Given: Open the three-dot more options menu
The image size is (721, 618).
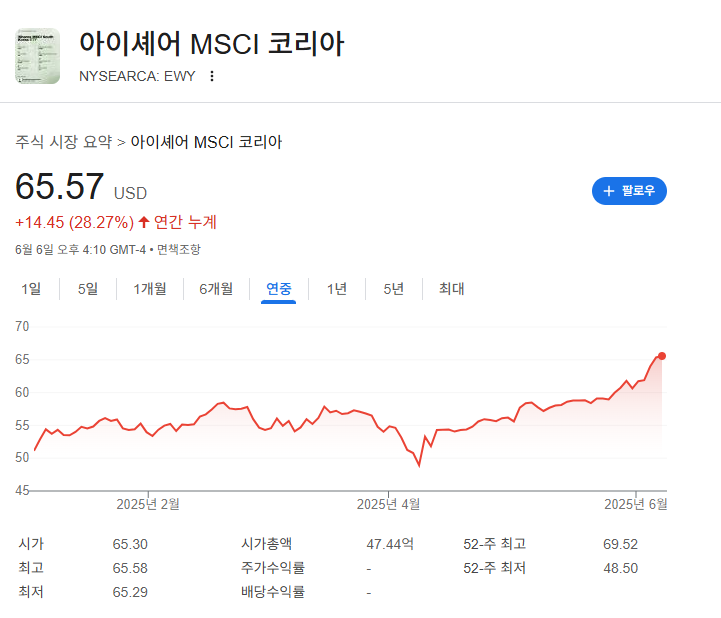Looking at the screenshot, I should click(x=212, y=76).
